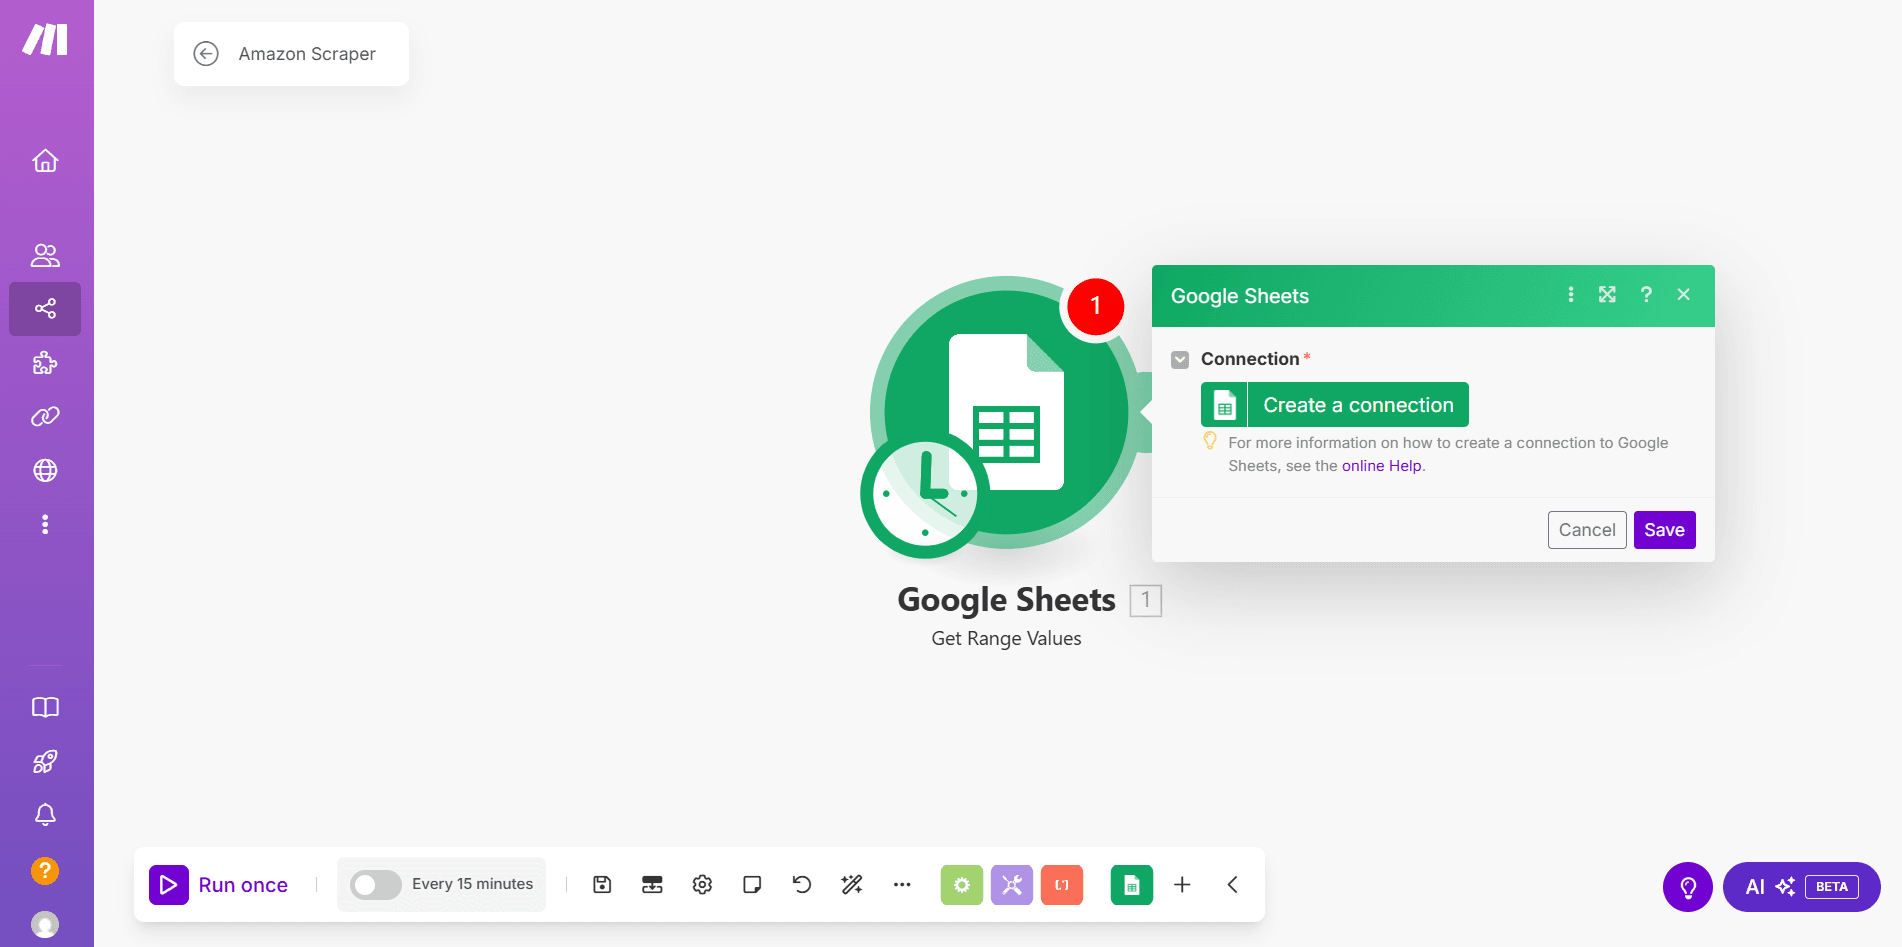Click the Google Sheets module name label

coord(1006,600)
